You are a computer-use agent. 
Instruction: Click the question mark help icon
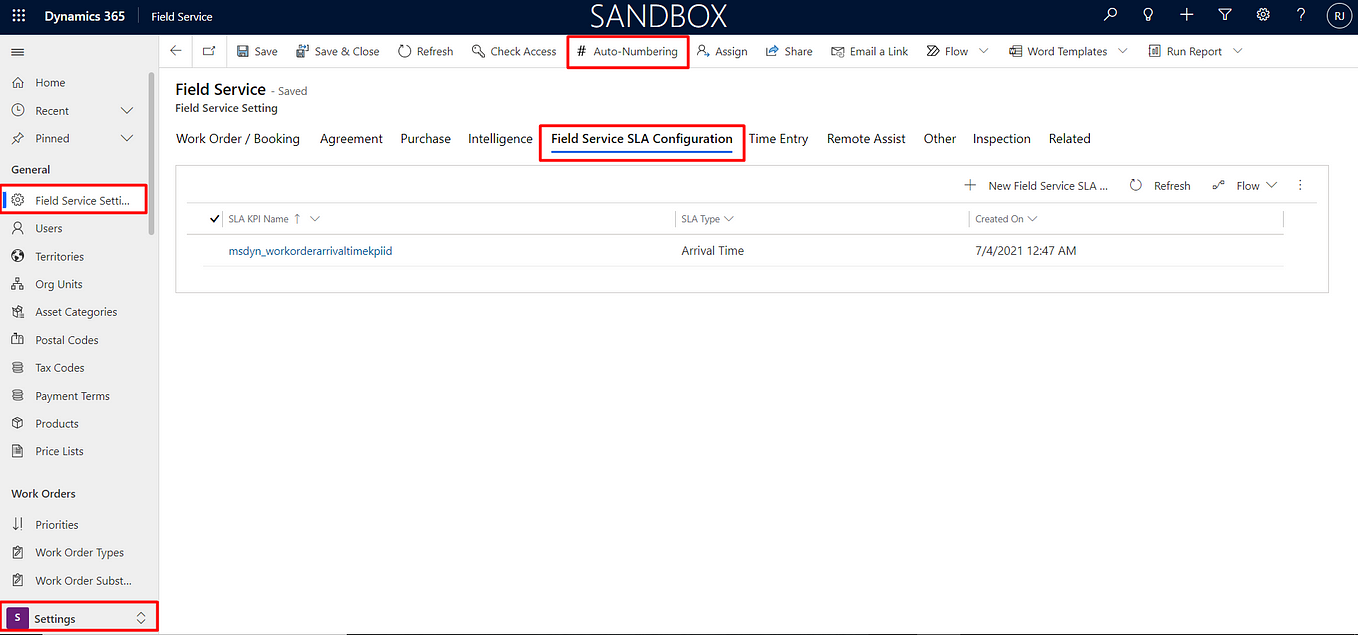point(1301,15)
